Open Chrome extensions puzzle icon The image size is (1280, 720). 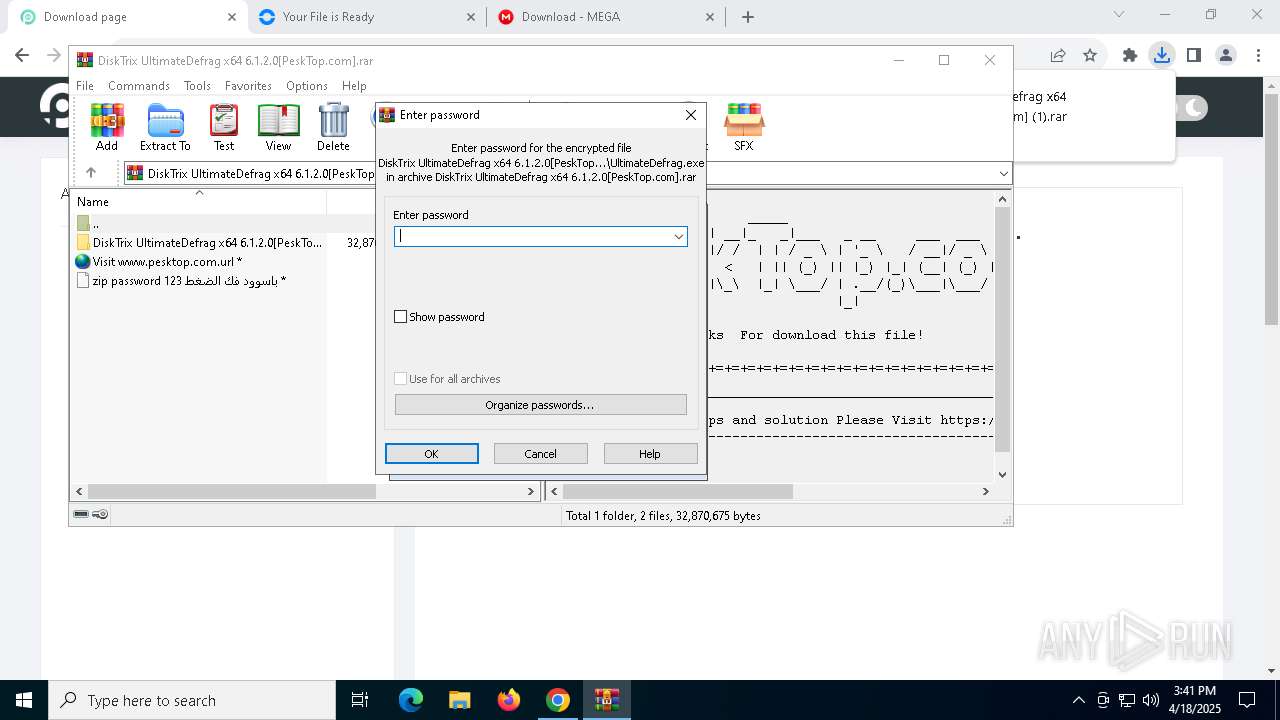pyautogui.click(x=1130, y=55)
